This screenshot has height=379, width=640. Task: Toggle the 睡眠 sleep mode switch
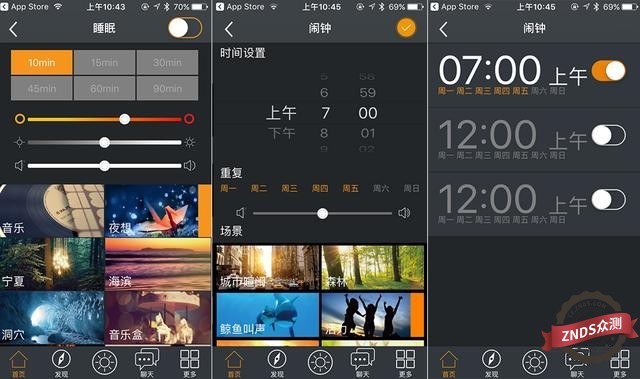pos(185,28)
